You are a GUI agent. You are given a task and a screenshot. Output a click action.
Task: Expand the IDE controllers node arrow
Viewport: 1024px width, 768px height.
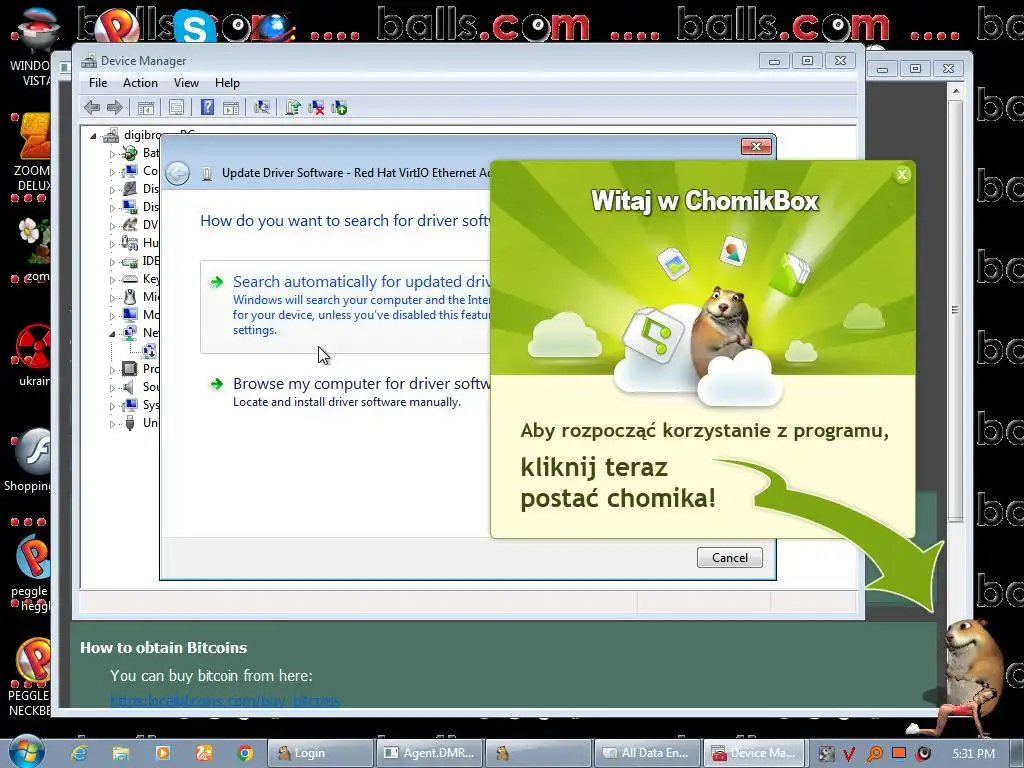tap(112, 262)
